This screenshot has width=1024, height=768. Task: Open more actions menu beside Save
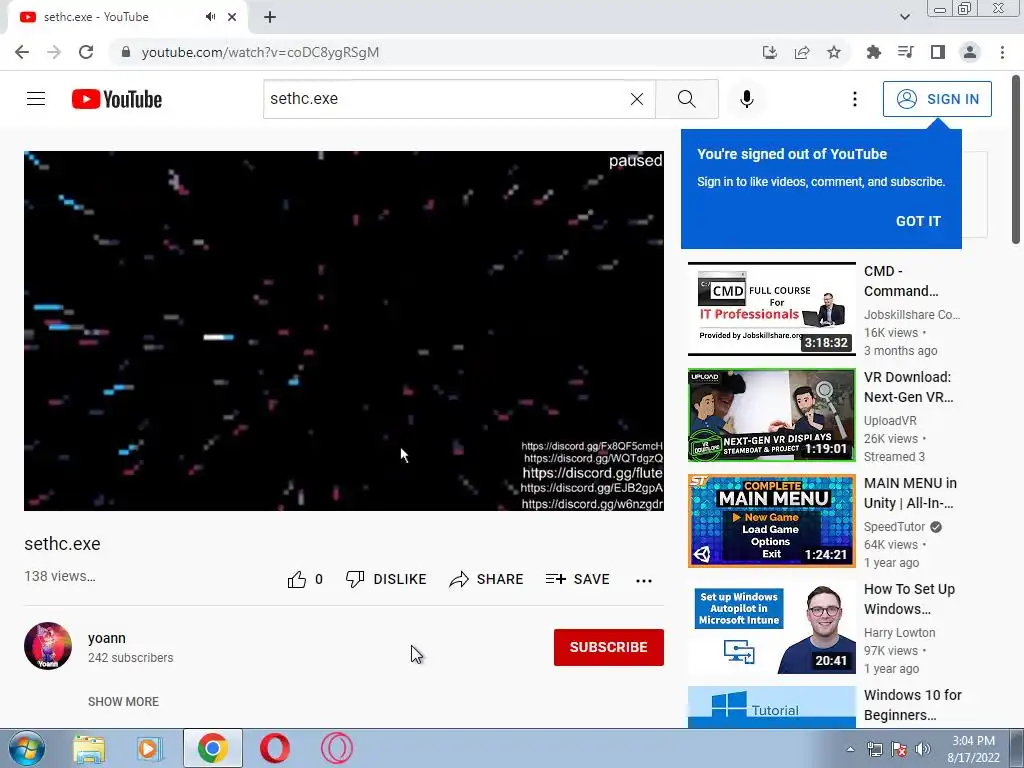point(644,581)
